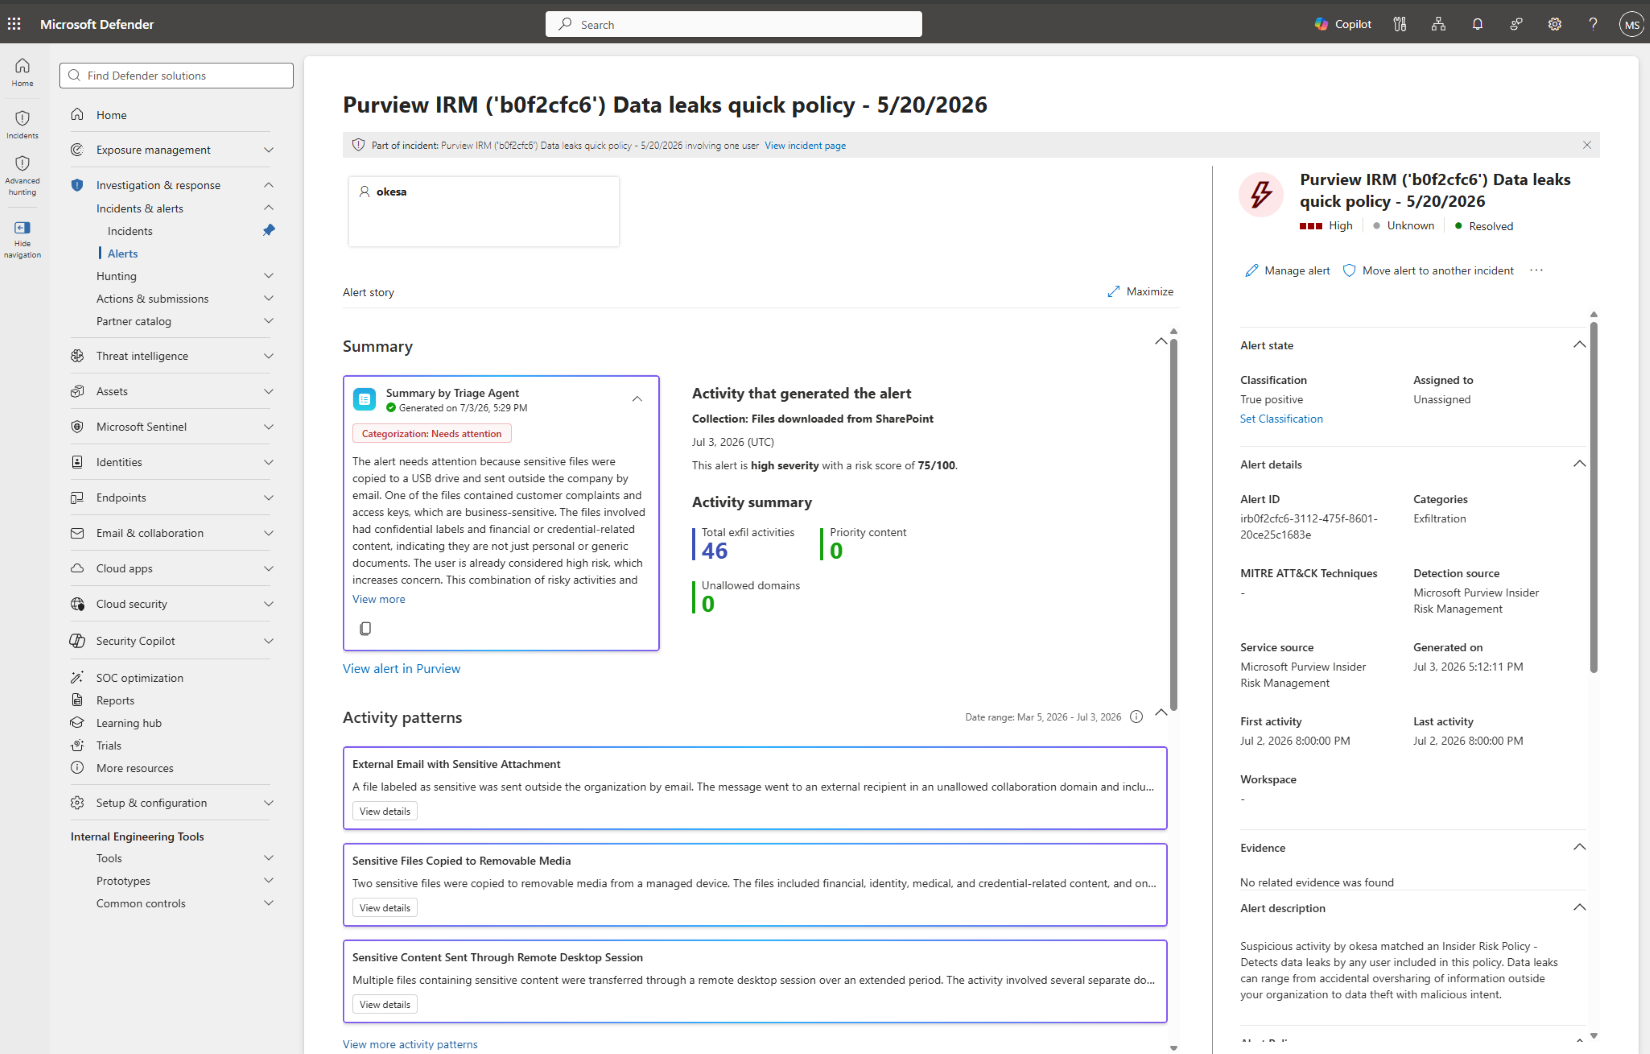Select the okesa user entity card

point(484,211)
